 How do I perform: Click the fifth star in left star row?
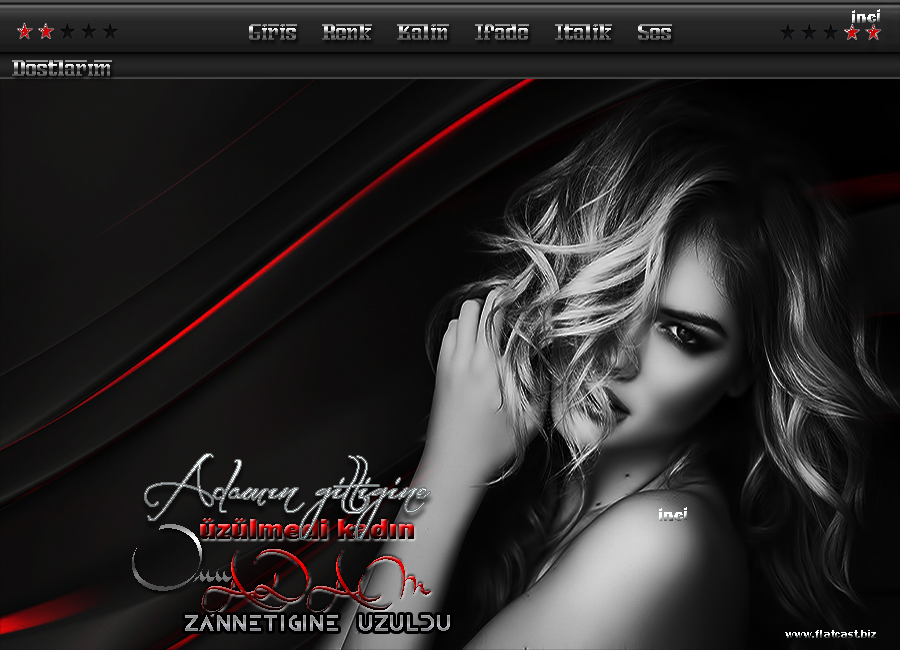[x=110, y=32]
